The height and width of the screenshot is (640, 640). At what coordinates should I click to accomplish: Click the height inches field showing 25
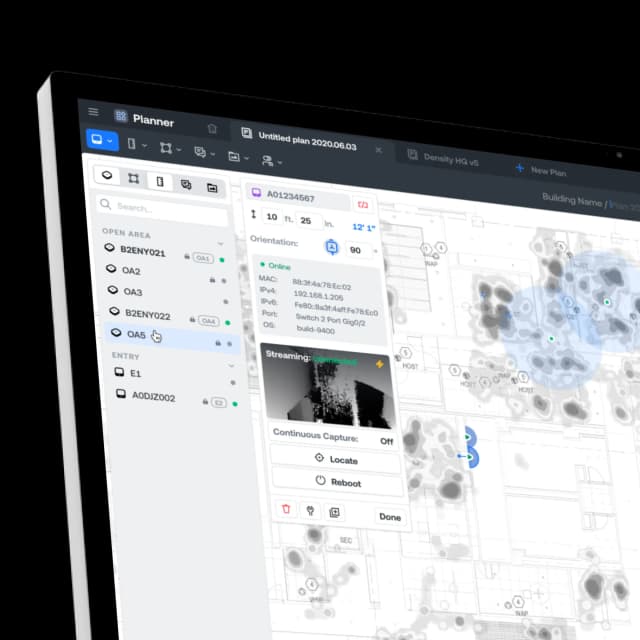point(309,221)
